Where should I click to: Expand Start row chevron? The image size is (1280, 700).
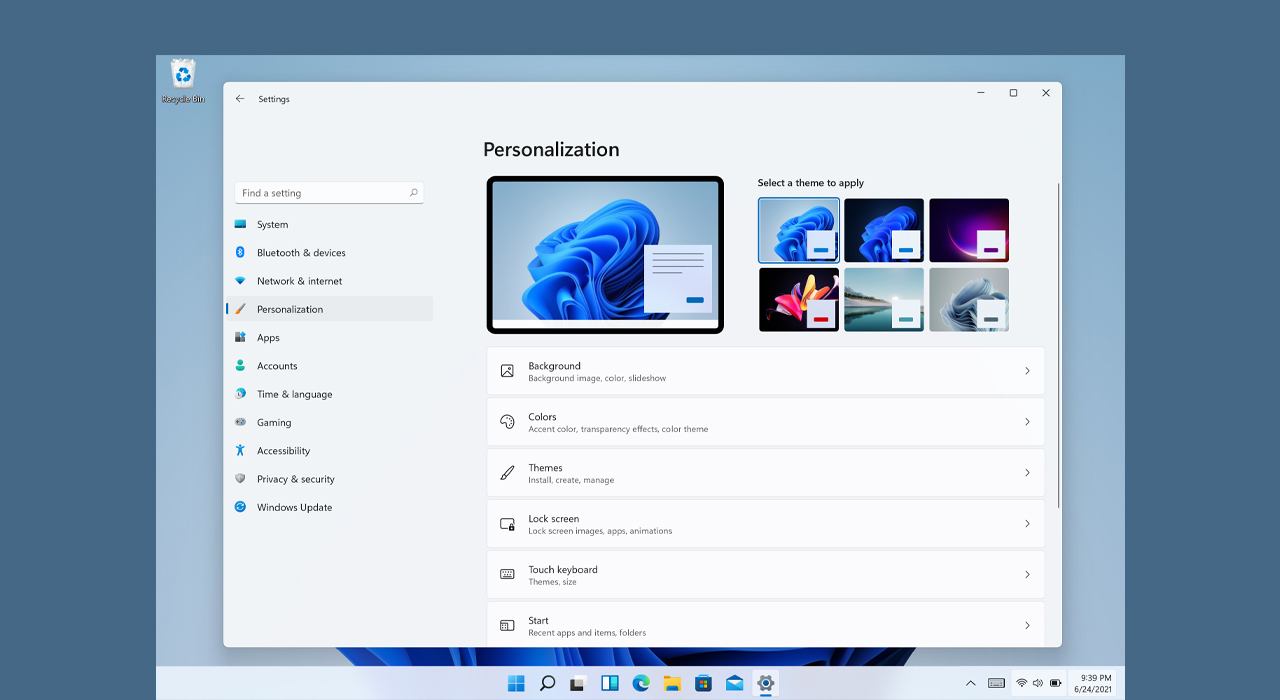pyautogui.click(x=1027, y=625)
